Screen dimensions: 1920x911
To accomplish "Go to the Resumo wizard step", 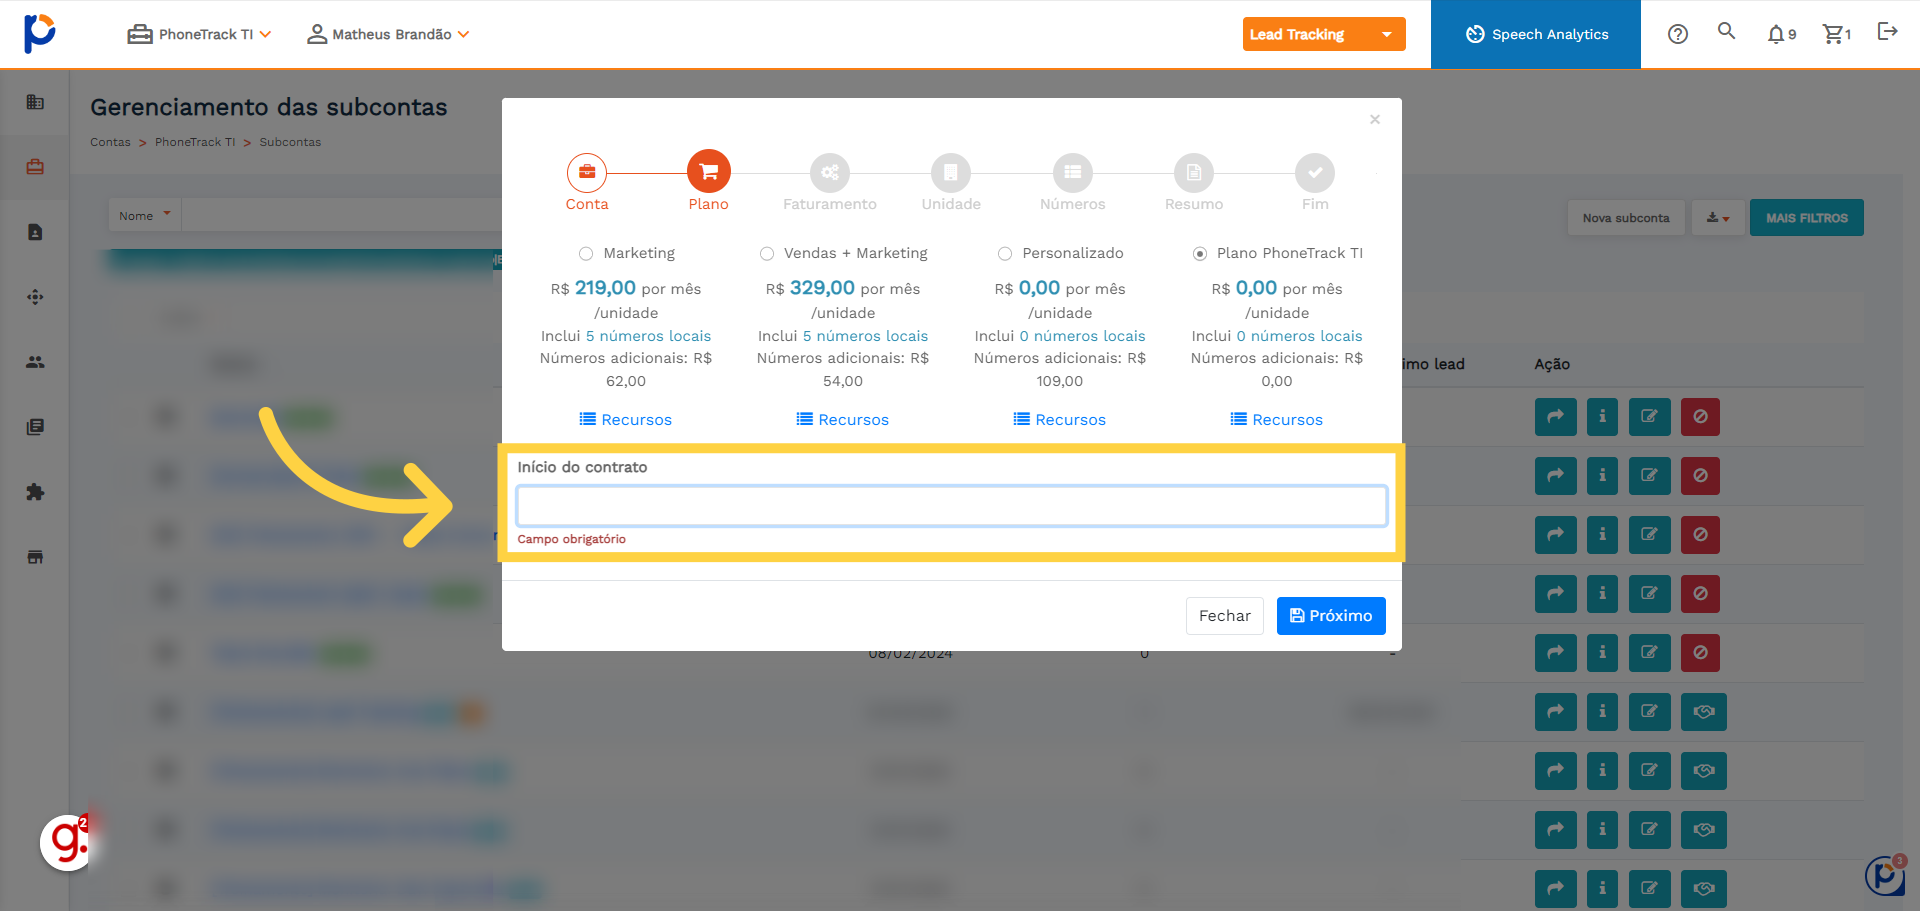I will point(1194,183).
